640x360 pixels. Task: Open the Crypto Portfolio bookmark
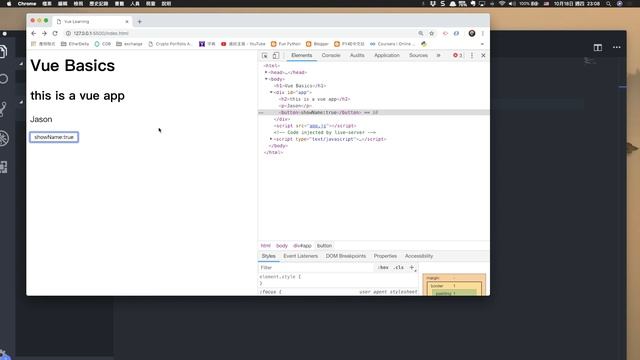(170, 44)
